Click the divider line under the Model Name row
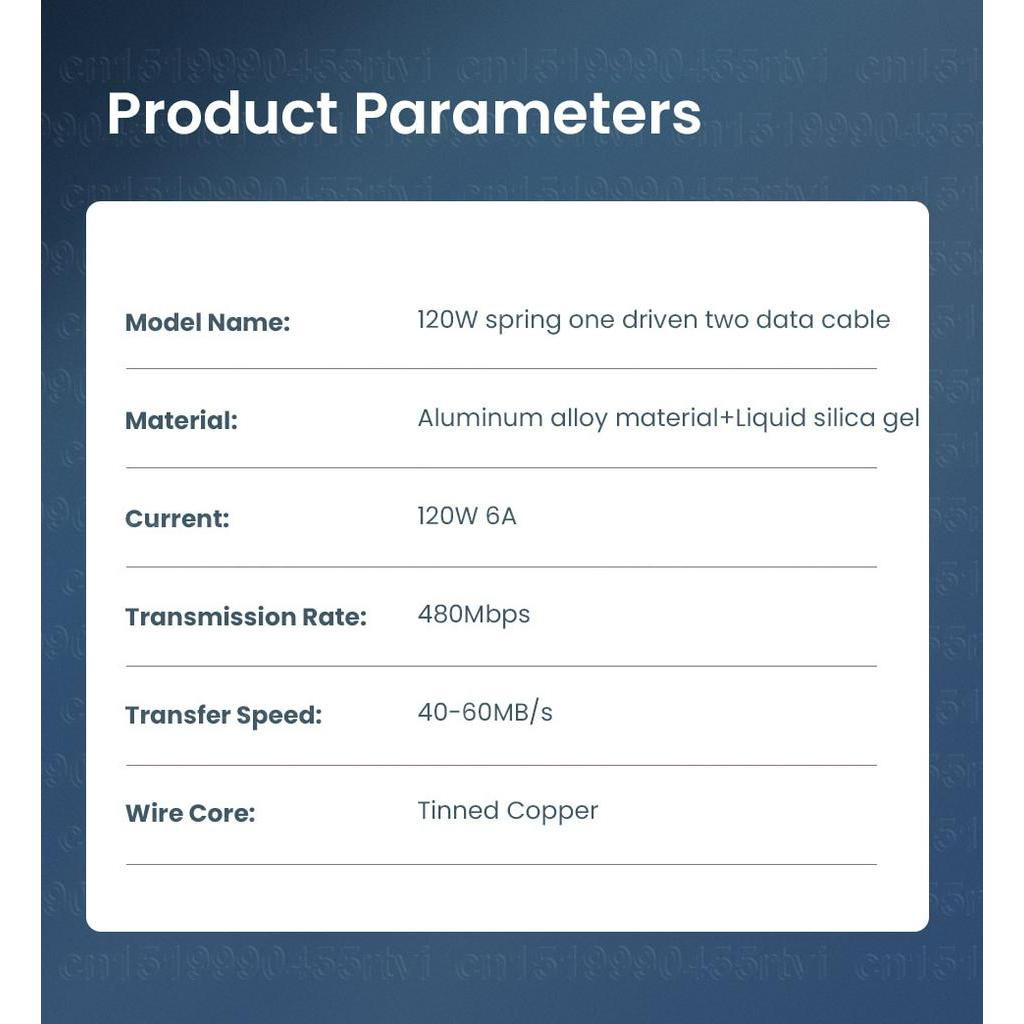Viewport: 1024px width, 1024px height. (x=501, y=369)
